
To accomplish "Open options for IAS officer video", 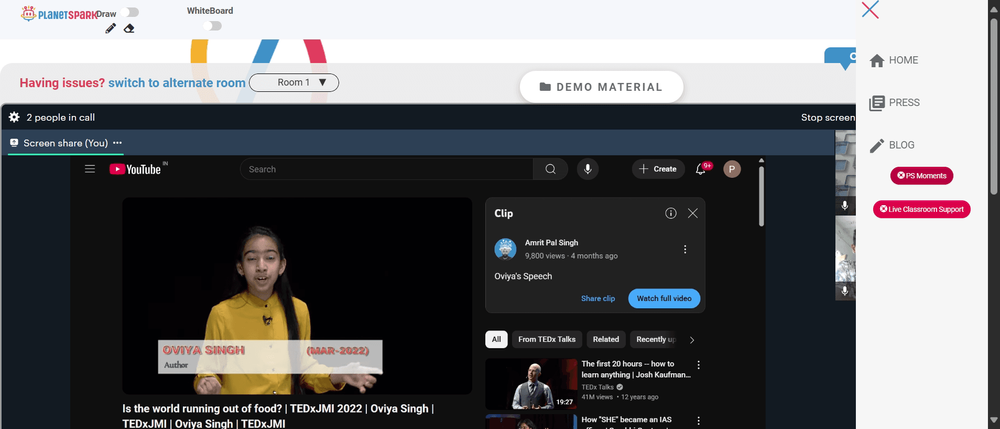I will point(698,421).
